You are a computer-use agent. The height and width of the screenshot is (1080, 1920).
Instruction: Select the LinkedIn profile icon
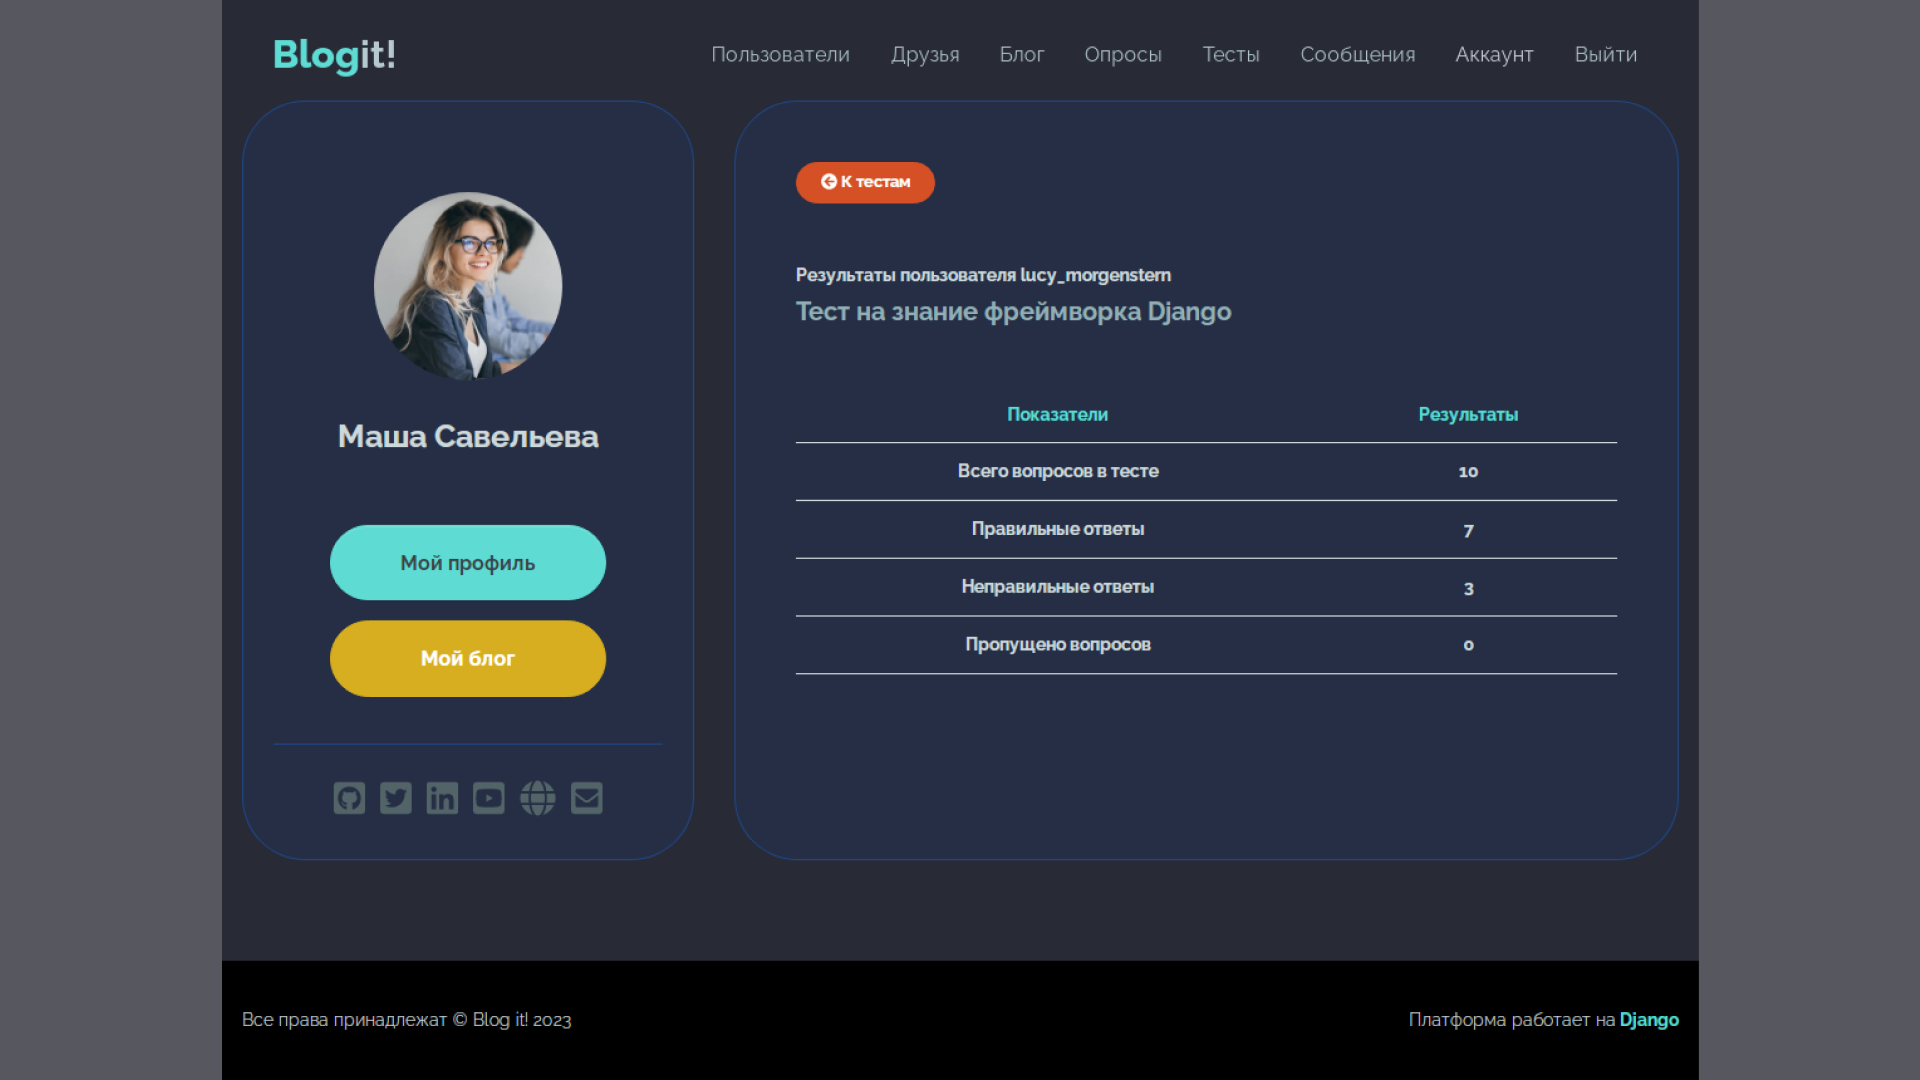(442, 798)
